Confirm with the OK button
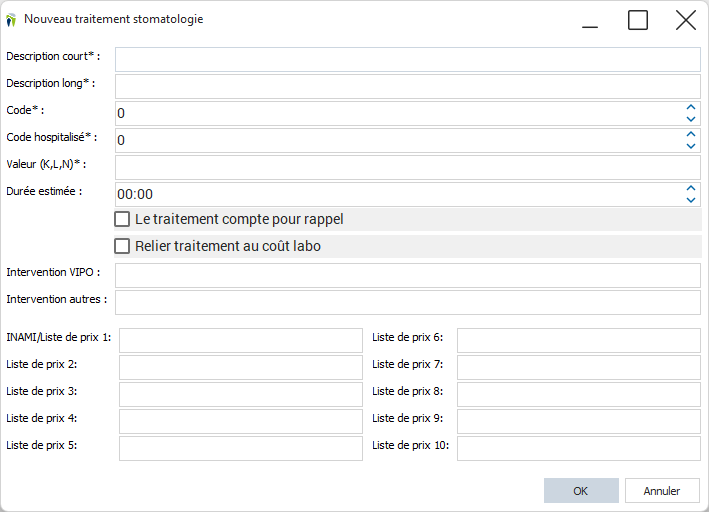Viewport: 709px width, 512px height. (581, 491)
